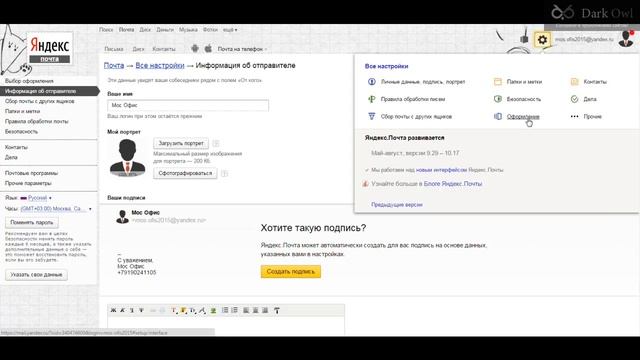Open 'Письма' tab in the header
Screen dimensions: 640x360
pyautogui.click(x=114, y=49)
